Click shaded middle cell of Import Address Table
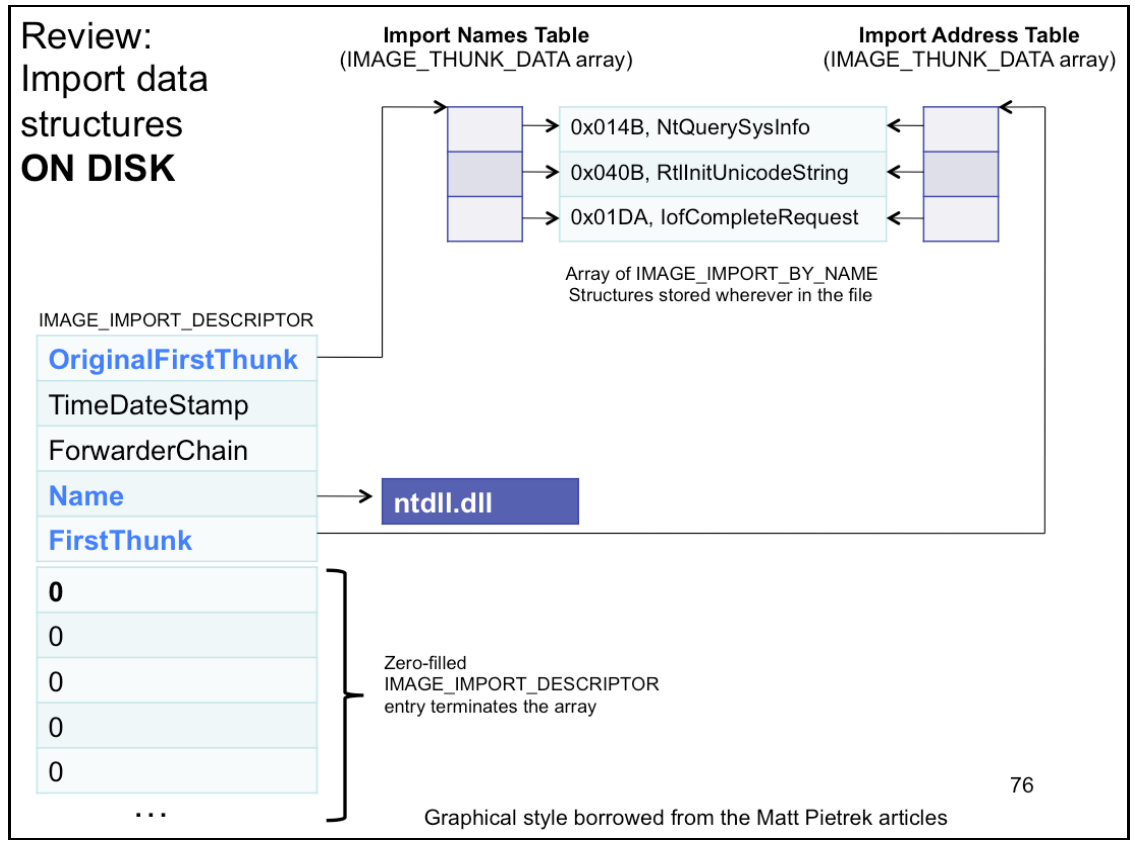The image size is (1135, 844). pos(960,173)
